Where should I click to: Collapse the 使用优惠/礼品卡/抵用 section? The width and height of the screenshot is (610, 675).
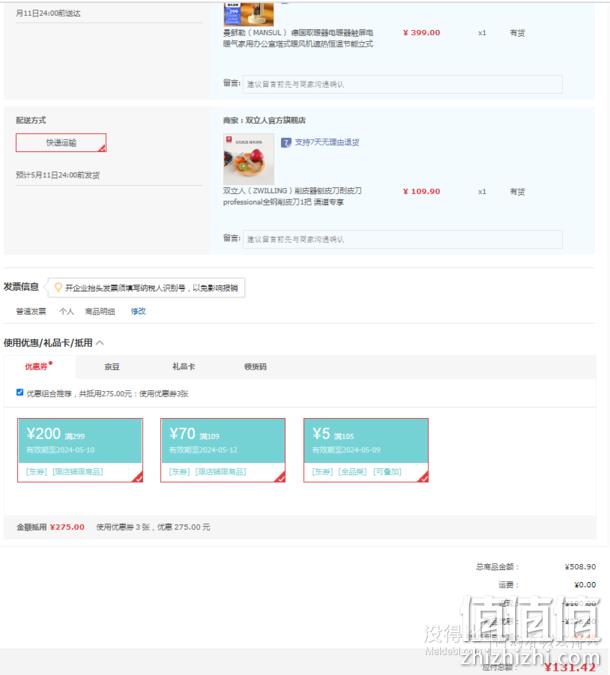[x=100, y=343]
